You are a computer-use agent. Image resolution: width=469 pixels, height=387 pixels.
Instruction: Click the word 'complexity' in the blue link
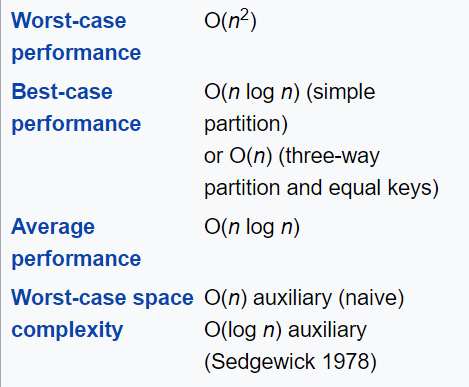click(x=67, y=330)
